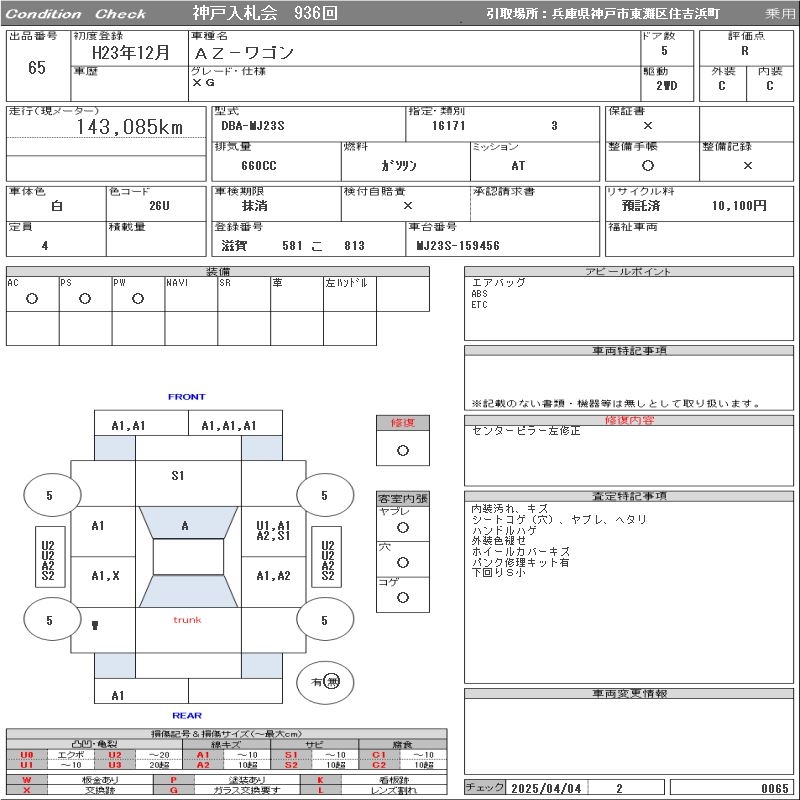The image size is (800, 800).
Task: Click the red L legend code
Action: tap(320, 790)
